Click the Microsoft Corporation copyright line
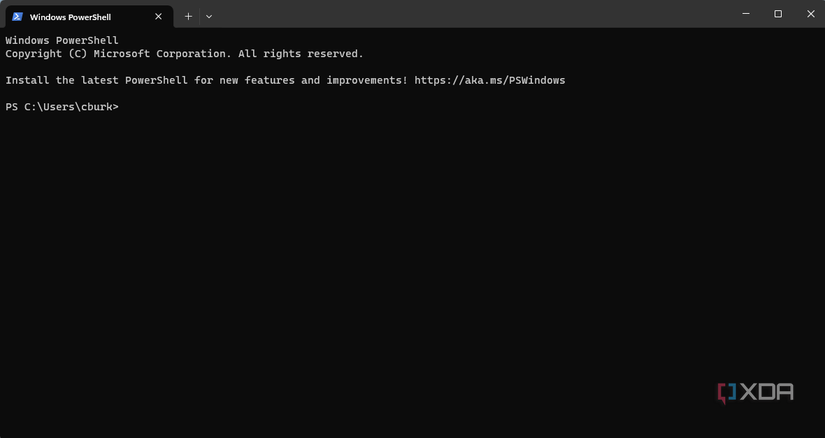The width and height of the screenshot is (825, 438). [184, 54]
